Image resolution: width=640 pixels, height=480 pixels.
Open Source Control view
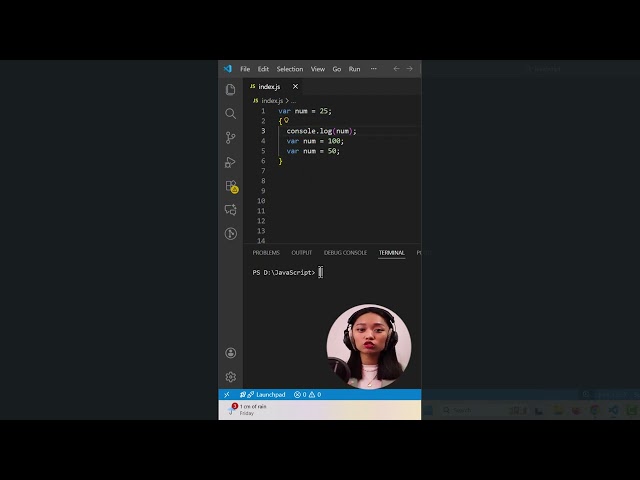click(231, 138)
